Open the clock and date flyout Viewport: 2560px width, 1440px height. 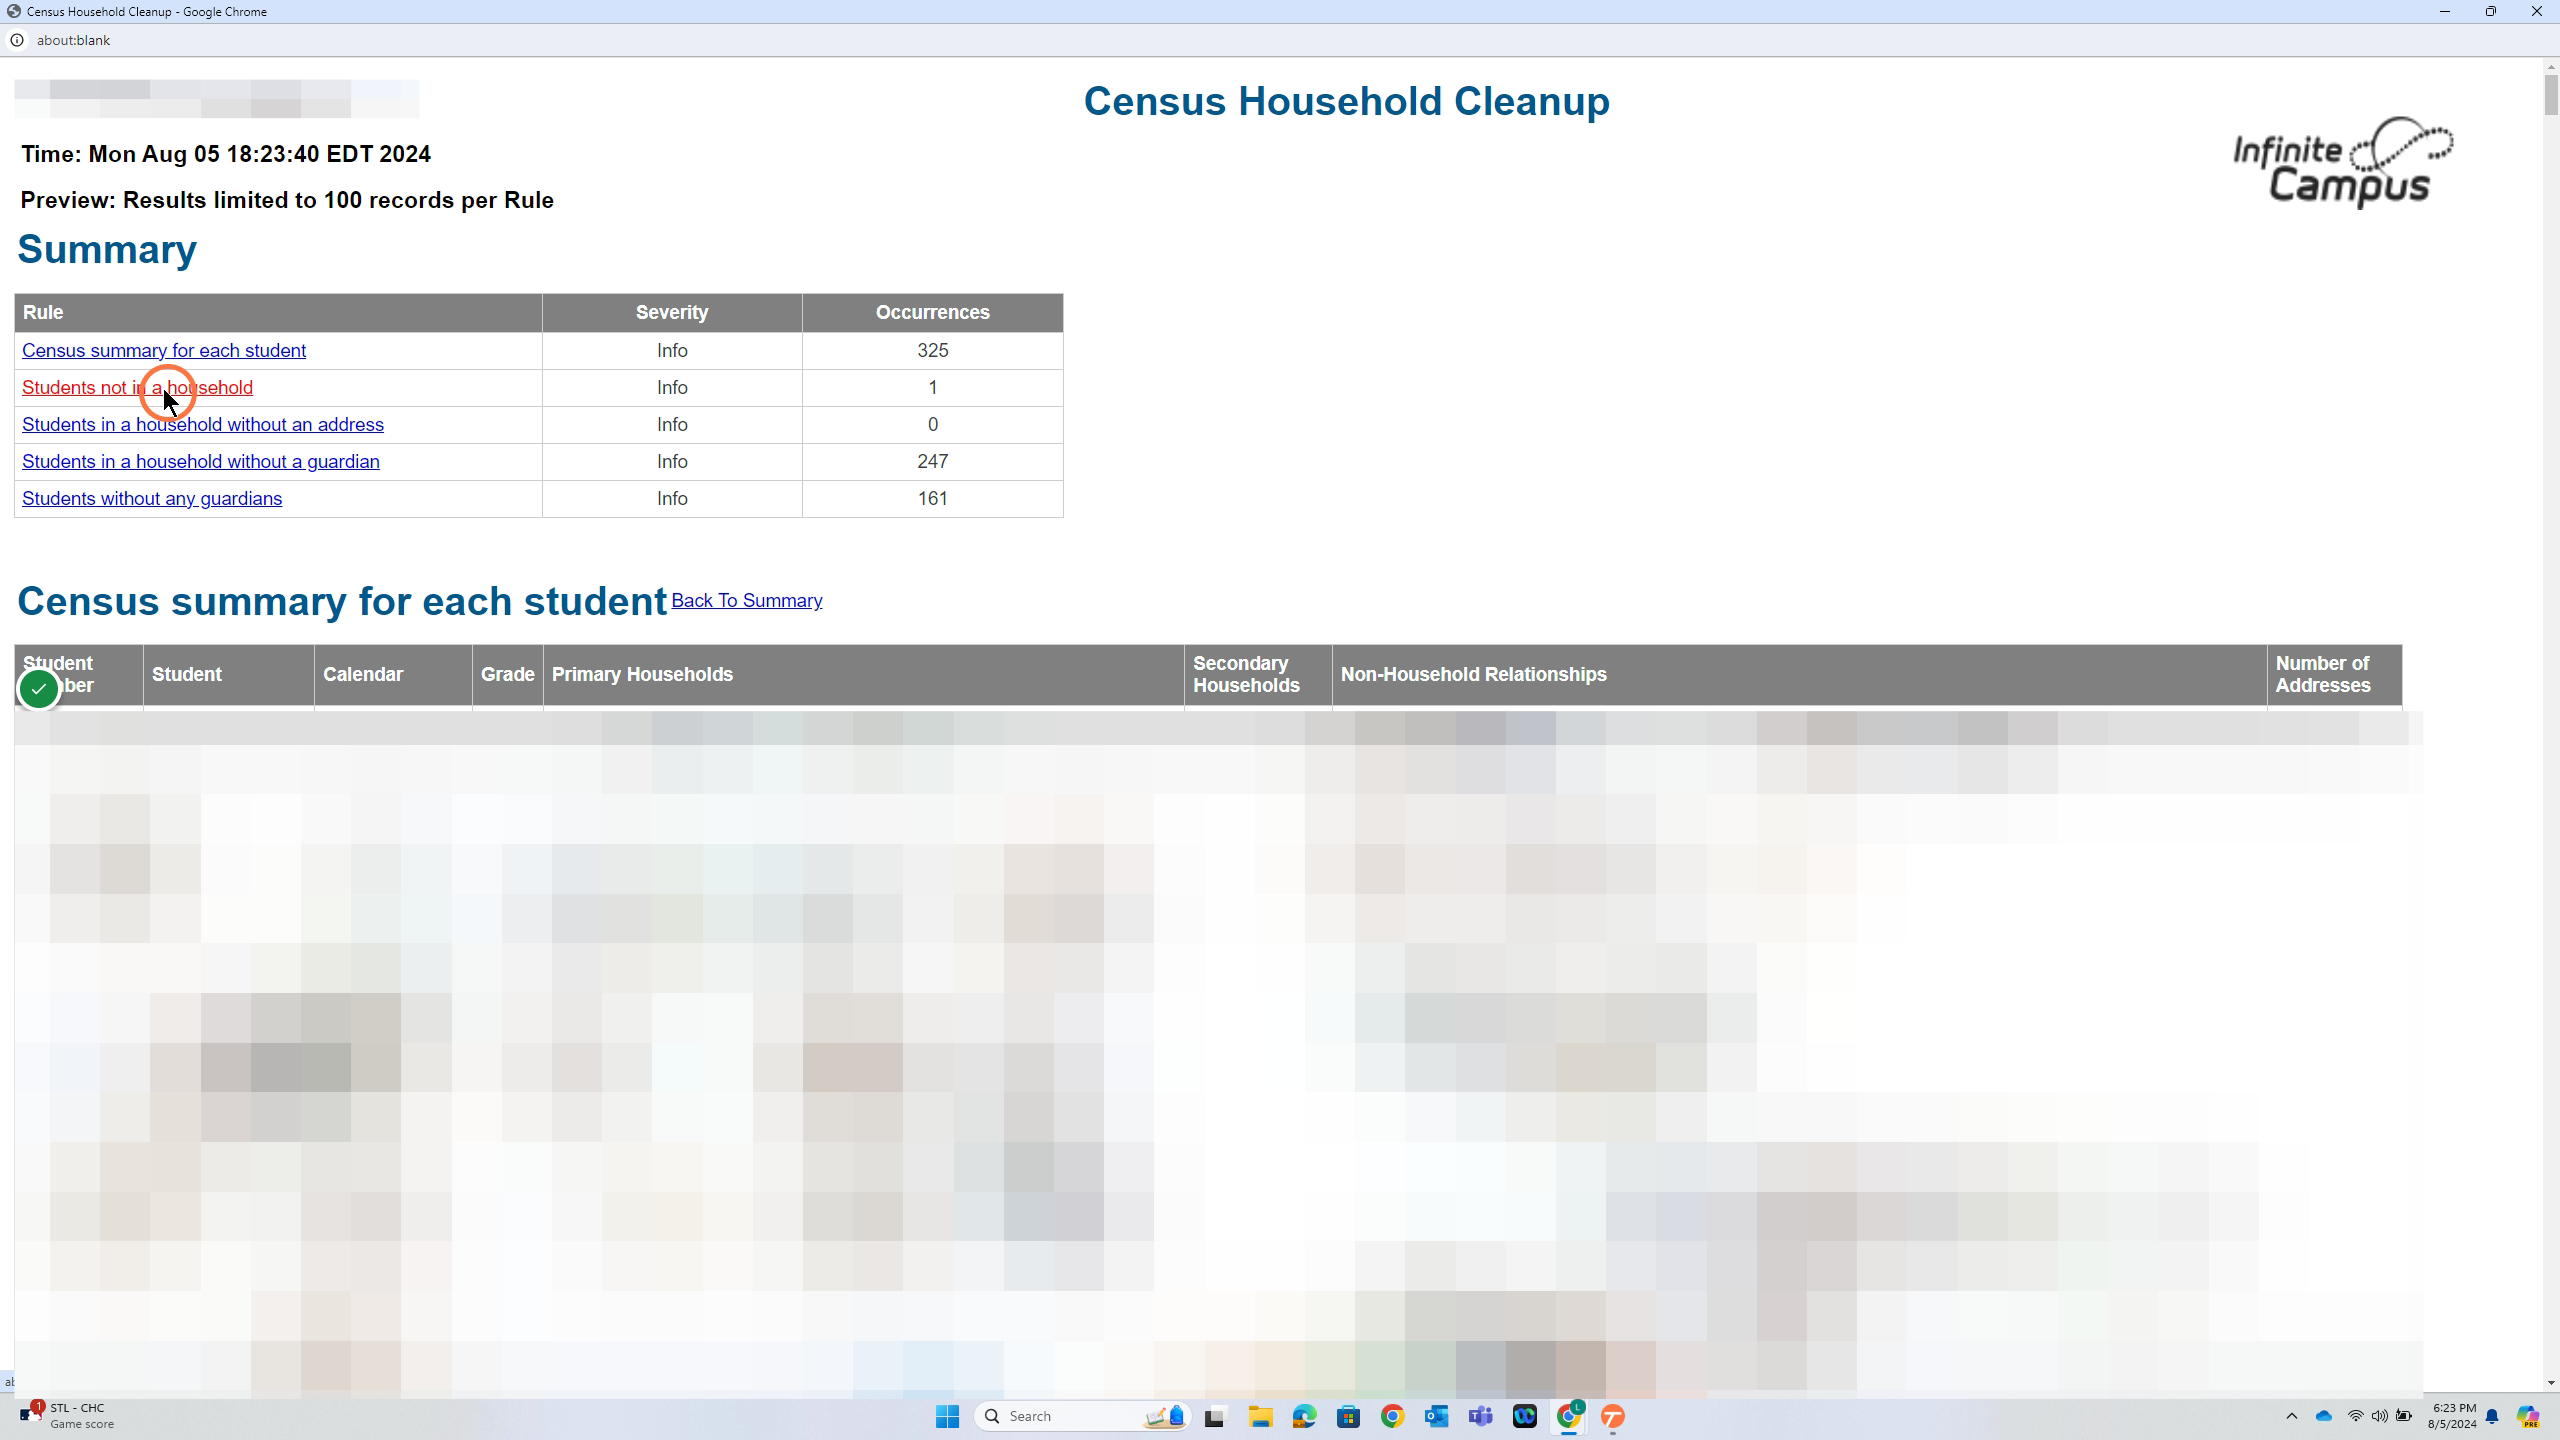tap(2452, 1416)
